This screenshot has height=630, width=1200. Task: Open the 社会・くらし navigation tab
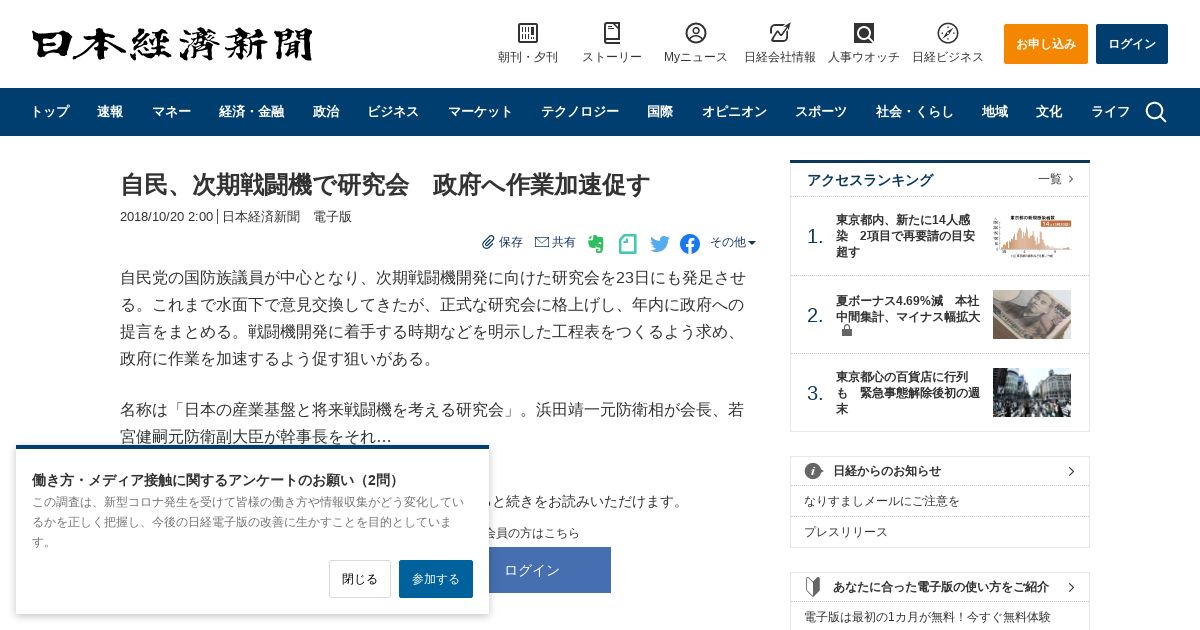tap(914, 112)
